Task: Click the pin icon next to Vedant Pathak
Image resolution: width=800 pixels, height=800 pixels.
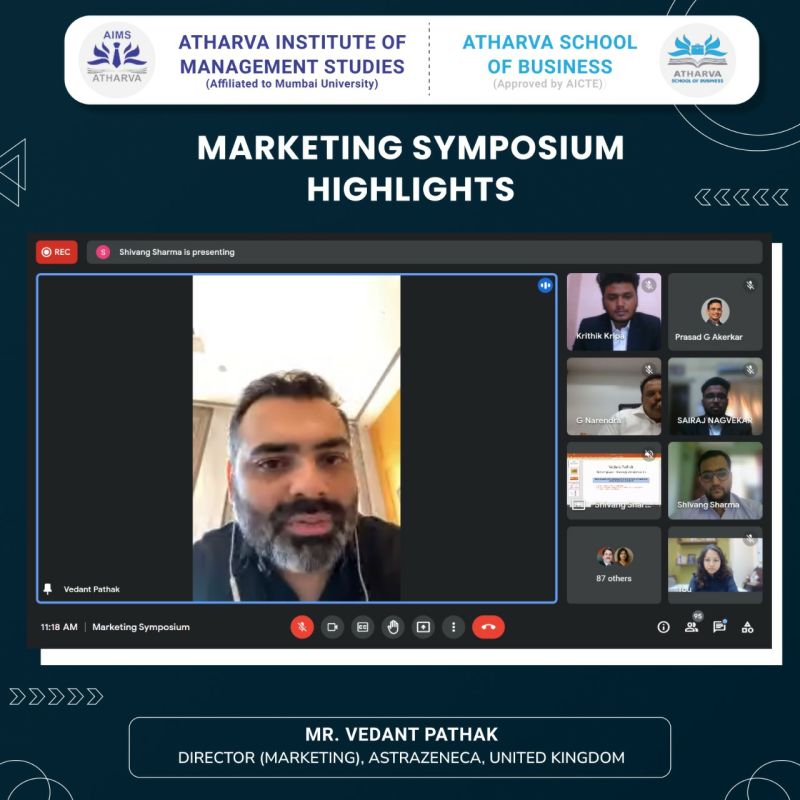Action: click(47, 589)
